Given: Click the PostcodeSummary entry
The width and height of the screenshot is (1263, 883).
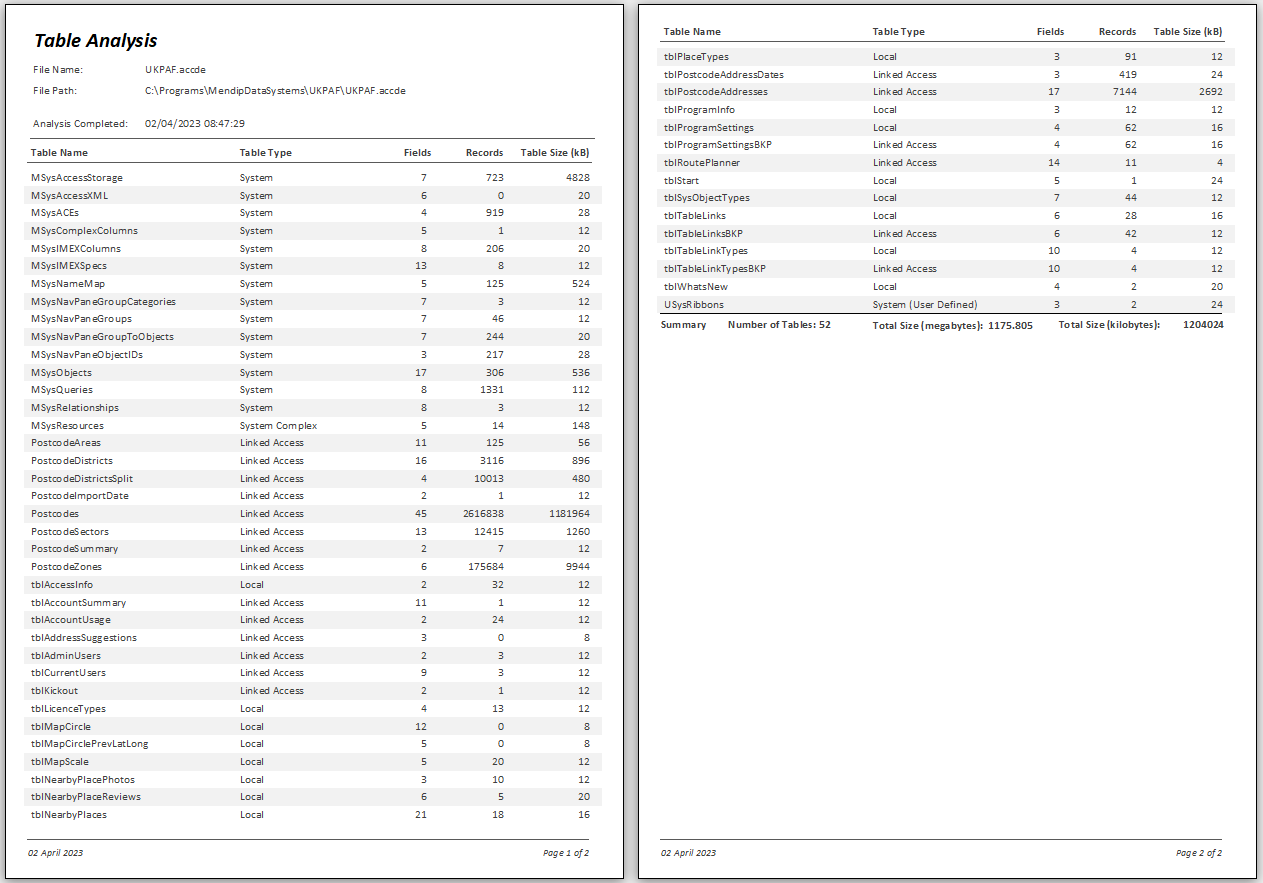Looking at the screenshot, I should [75, 549].
